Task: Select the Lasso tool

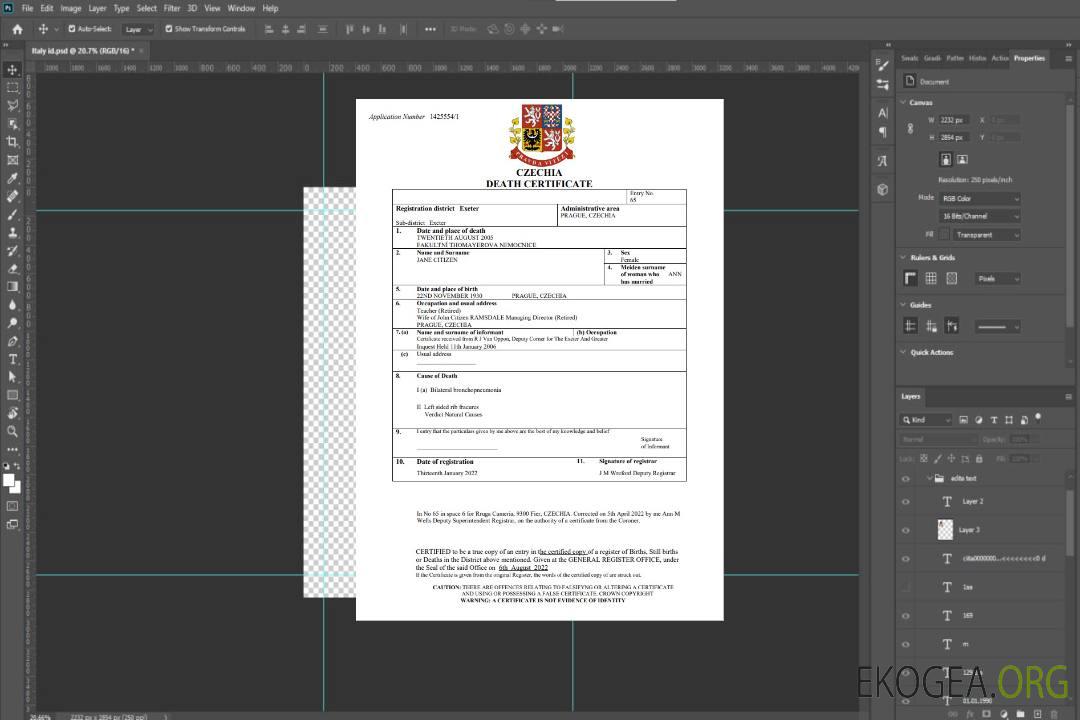Action: pyautogui.click(x=12, y=105)
